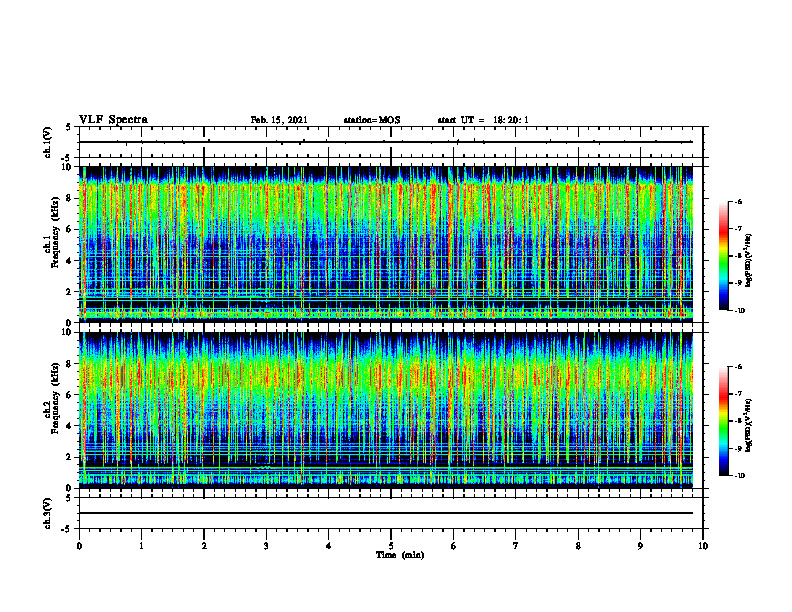Click the time axis tick label "1"
792x612 pixels.
coord(141,546)
